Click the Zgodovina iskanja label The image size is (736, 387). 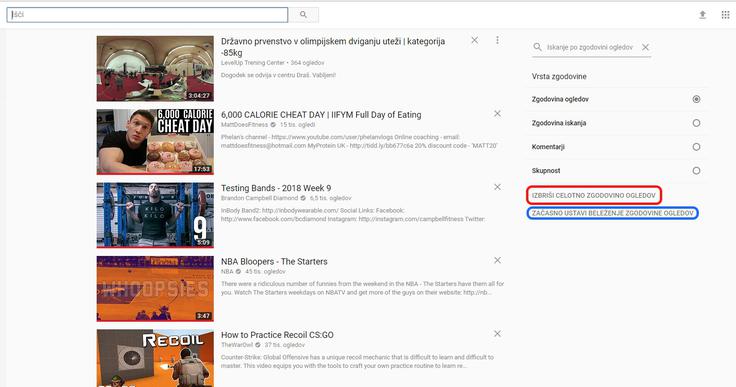click(x=559, y=123)
